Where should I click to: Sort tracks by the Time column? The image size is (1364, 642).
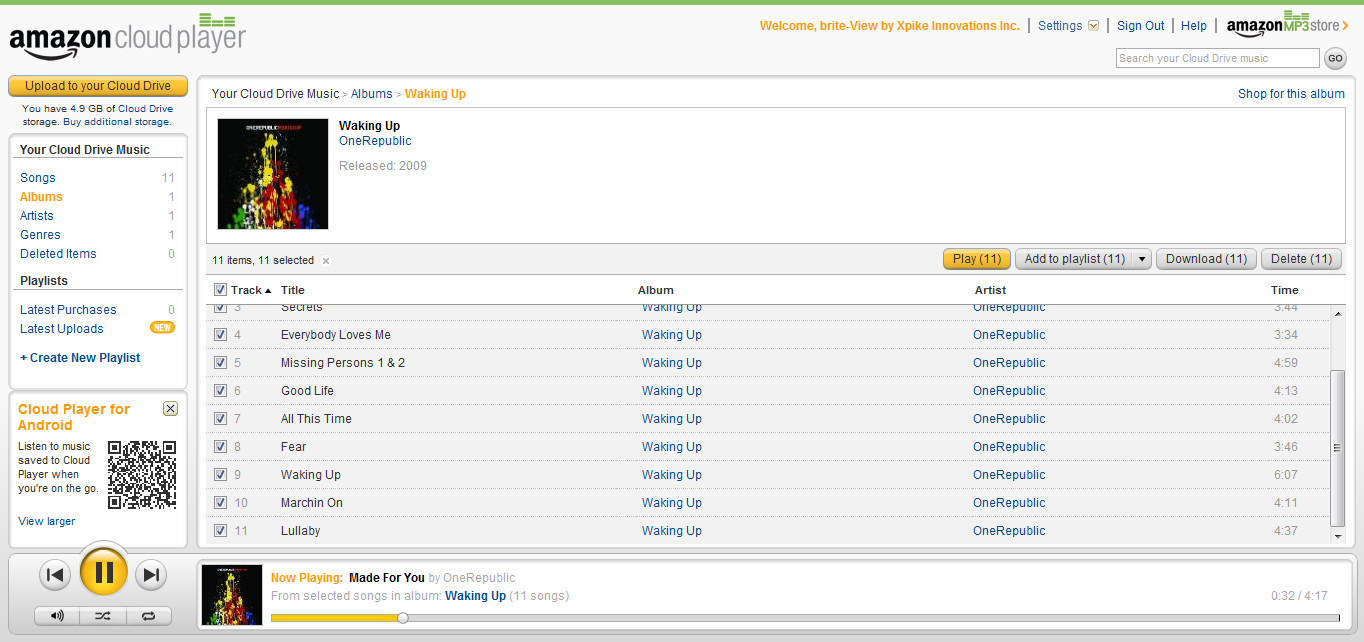coord(1285,290)
